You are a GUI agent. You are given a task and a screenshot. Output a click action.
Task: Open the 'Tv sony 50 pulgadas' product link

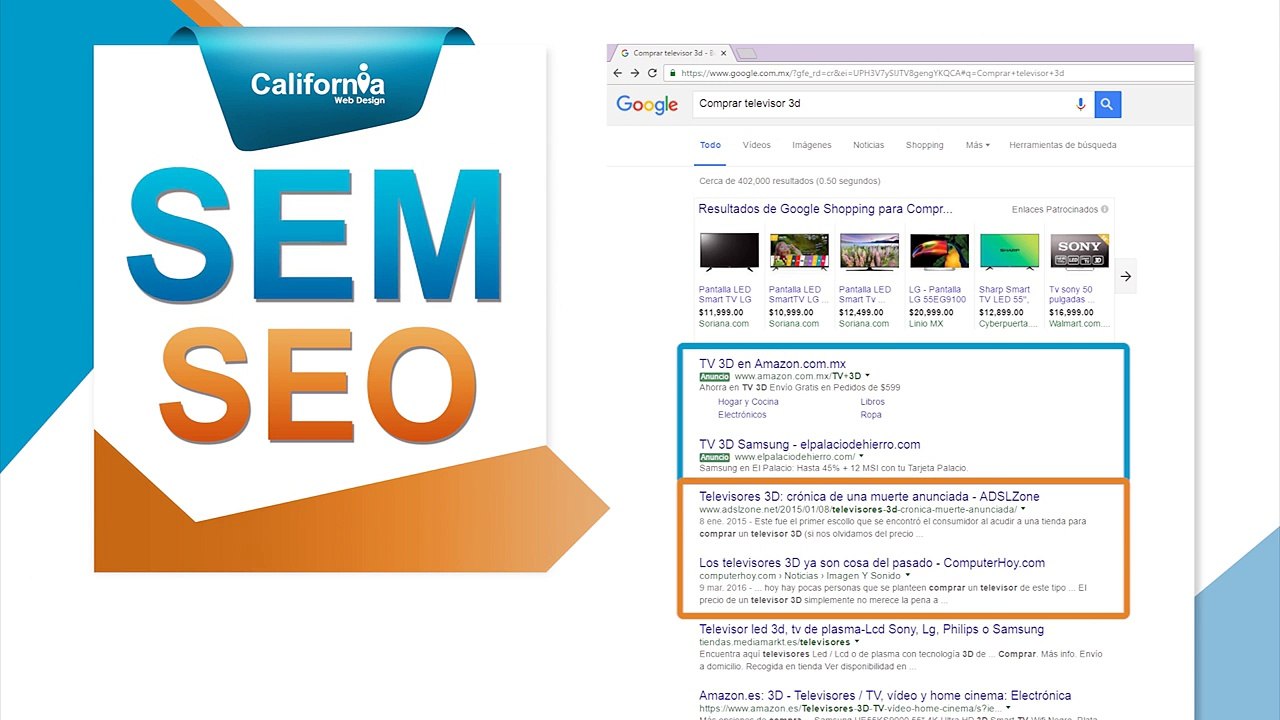(1071, 294)
